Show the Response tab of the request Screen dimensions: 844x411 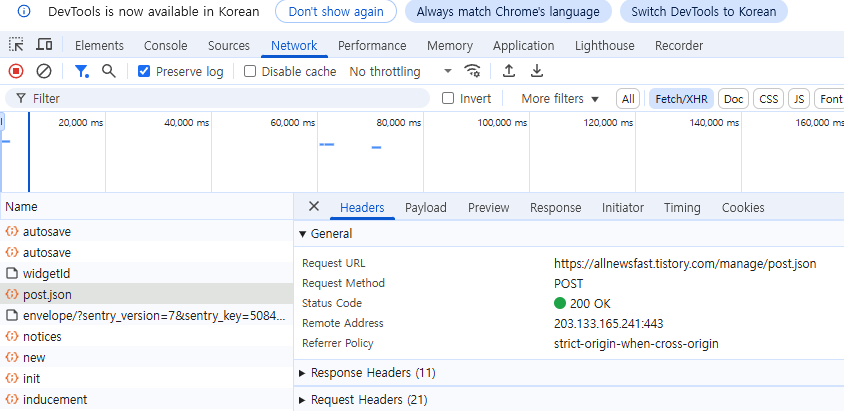(555, 208)
